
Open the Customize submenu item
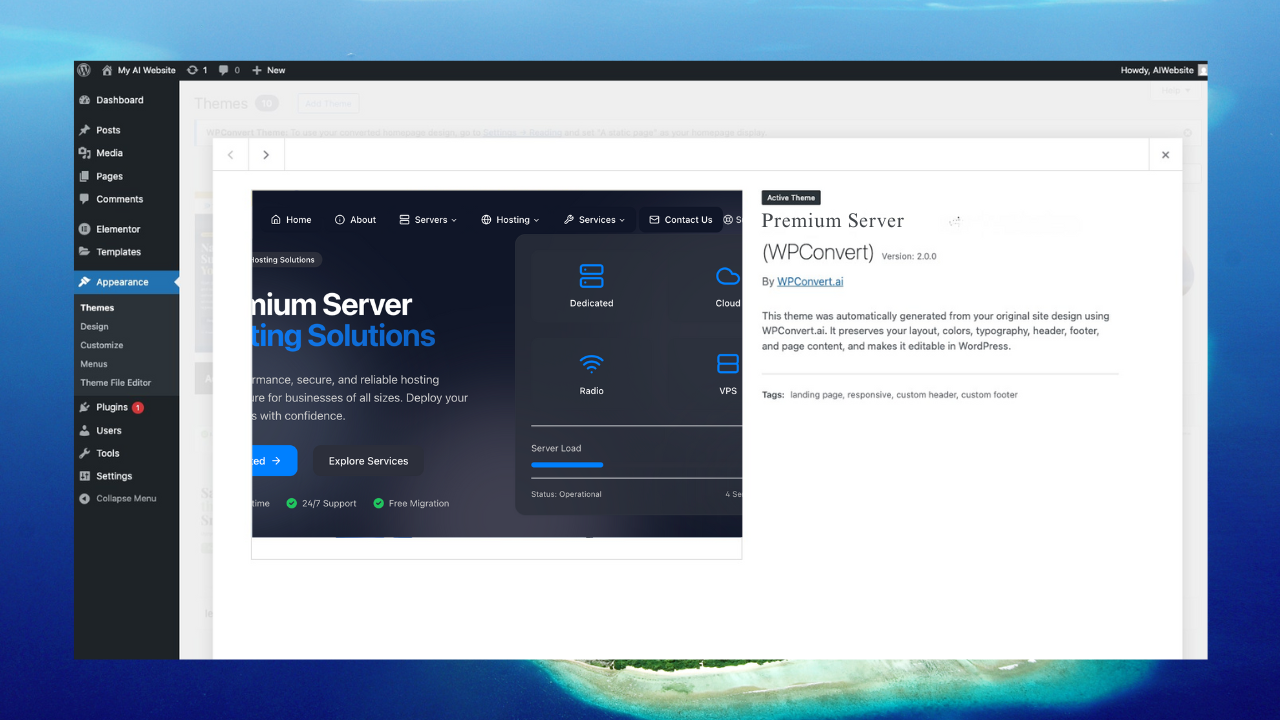(x=102, y=345)
